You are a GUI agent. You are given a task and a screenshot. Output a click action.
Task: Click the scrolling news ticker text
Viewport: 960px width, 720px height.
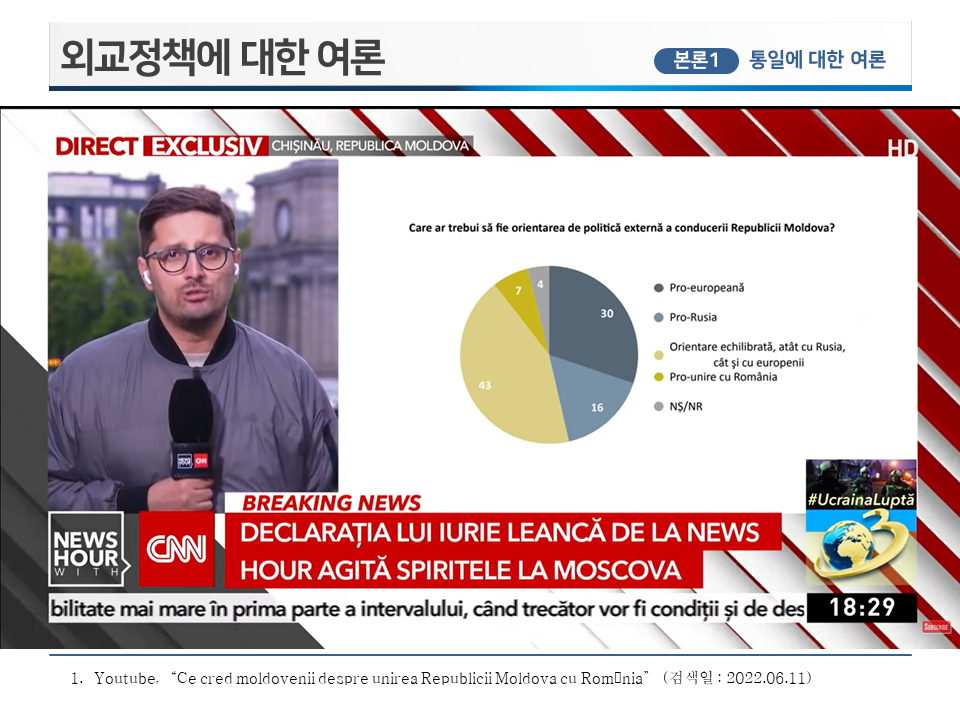coord(427,609)
